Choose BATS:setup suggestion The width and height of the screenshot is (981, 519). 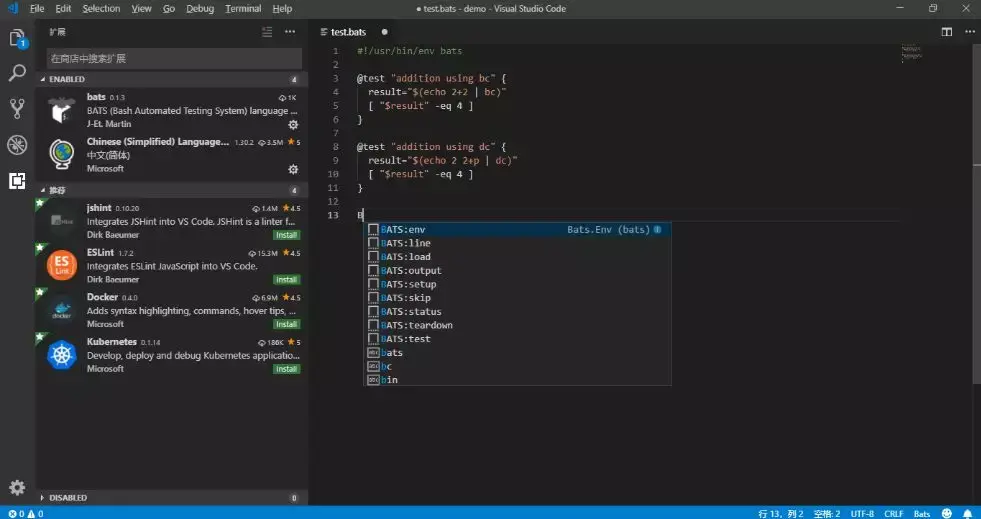coord(517,285)
